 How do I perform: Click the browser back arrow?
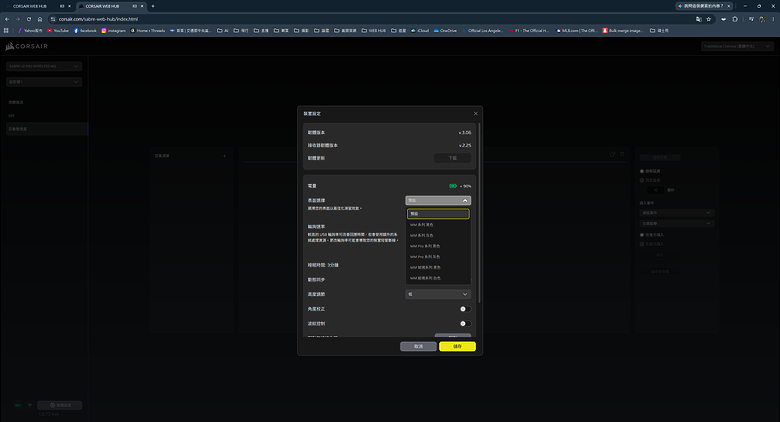[7, 19]
